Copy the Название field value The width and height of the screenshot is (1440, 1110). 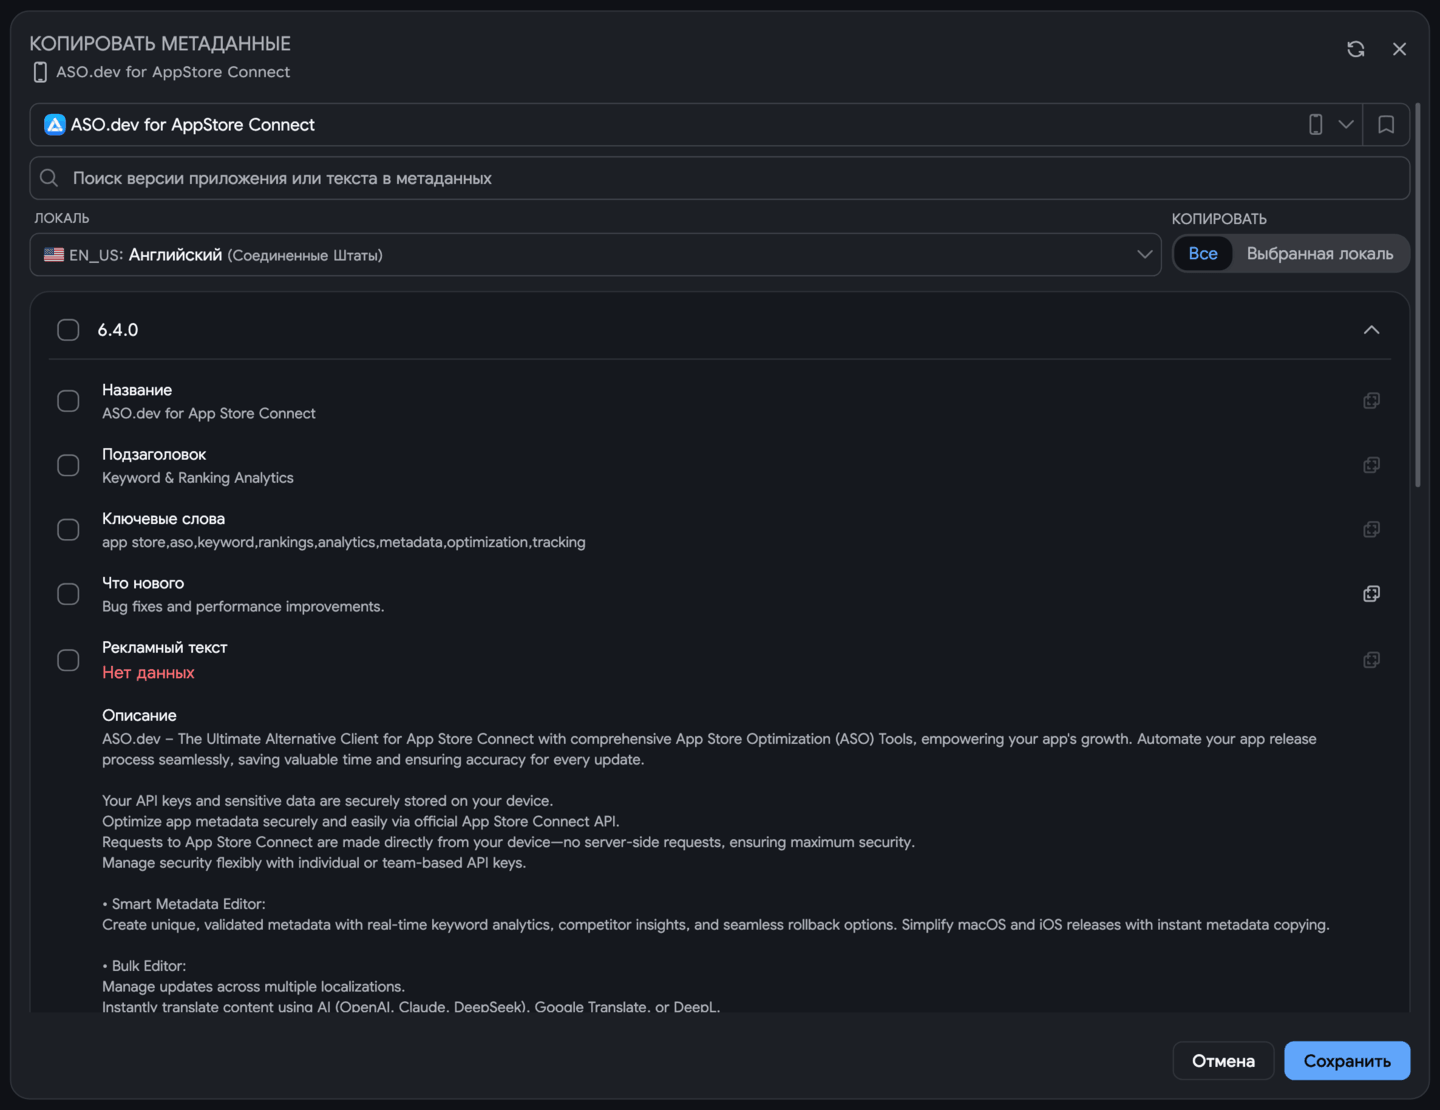pyautogui.click(x=1371, y=401)
